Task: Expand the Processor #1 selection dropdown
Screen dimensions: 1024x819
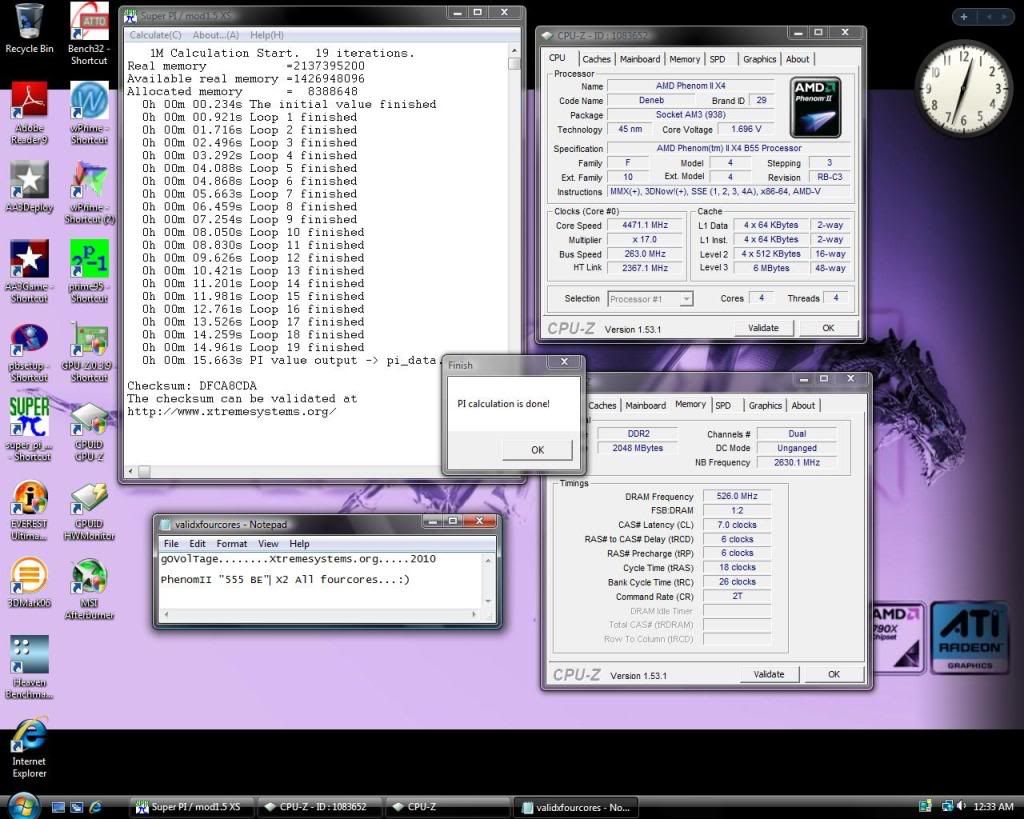Action: (x=650, y=298)
